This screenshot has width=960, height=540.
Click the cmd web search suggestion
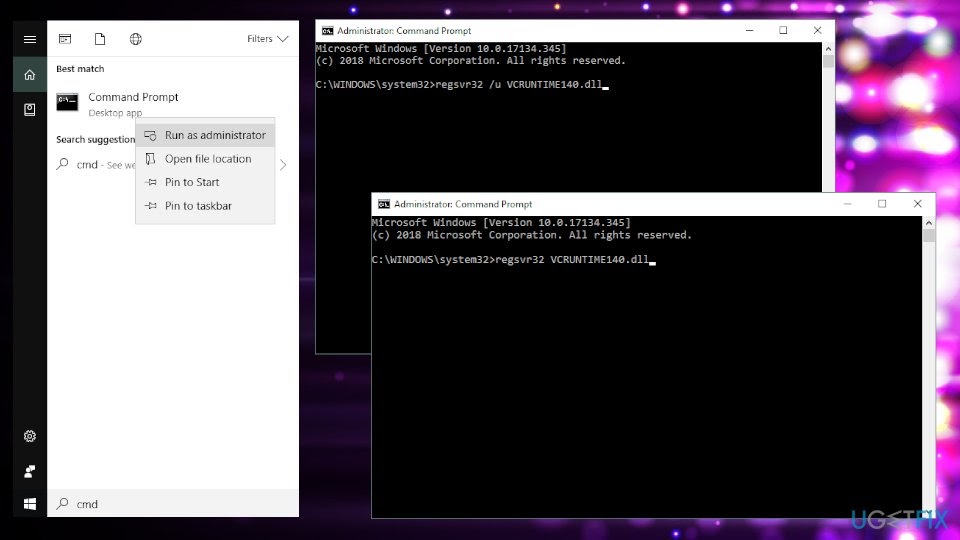click(90, 165)
